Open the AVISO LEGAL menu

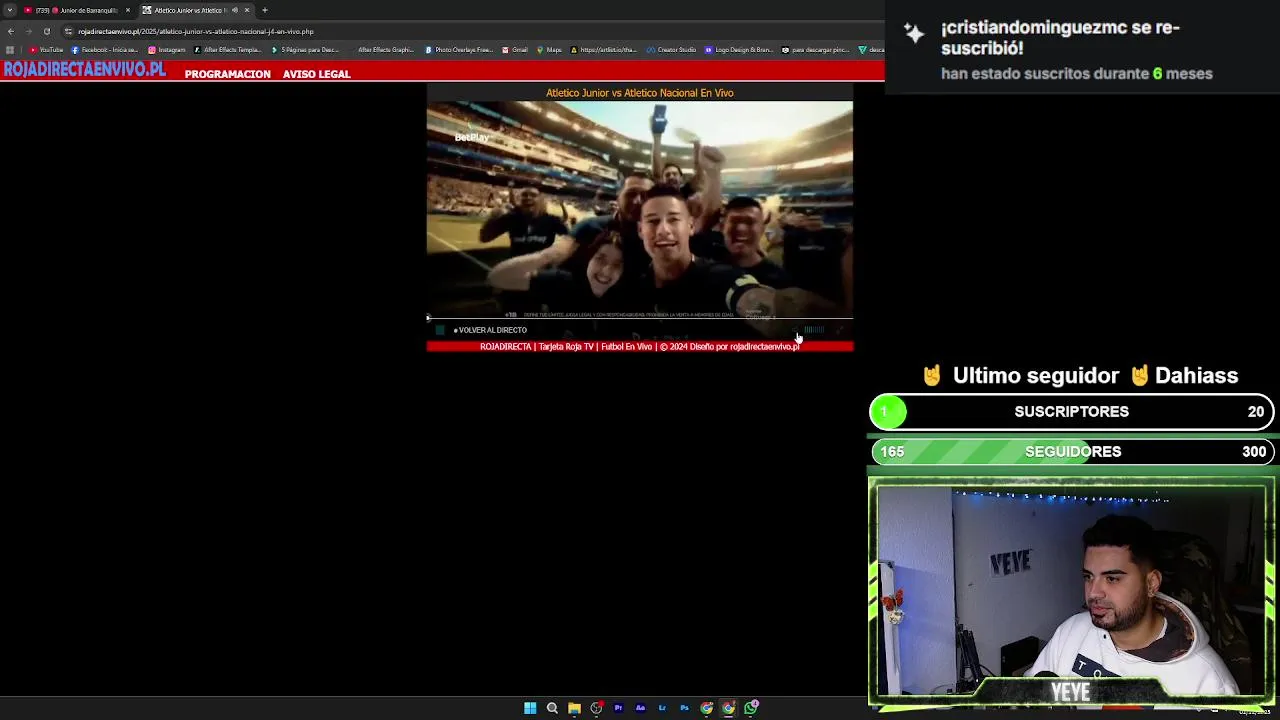316,74
